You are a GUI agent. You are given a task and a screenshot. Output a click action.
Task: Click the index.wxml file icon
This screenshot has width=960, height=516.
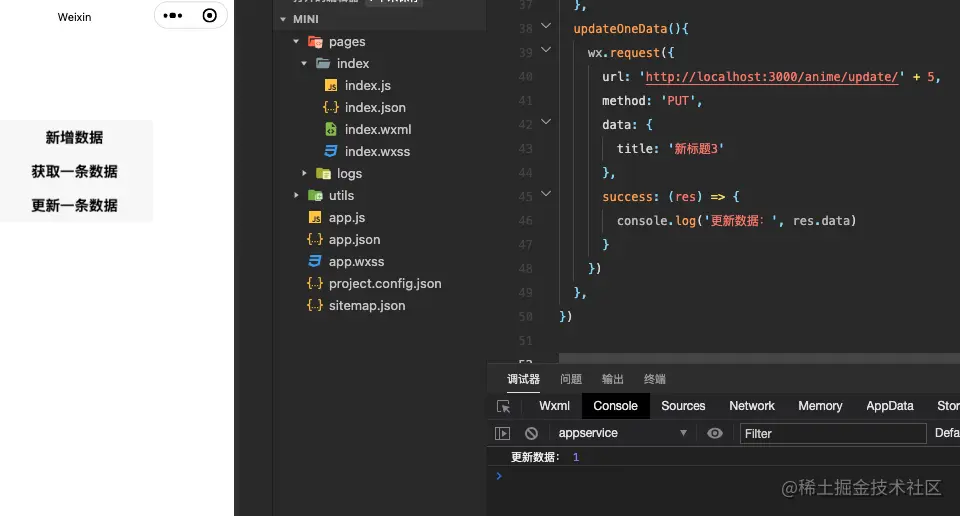[331, 129]
